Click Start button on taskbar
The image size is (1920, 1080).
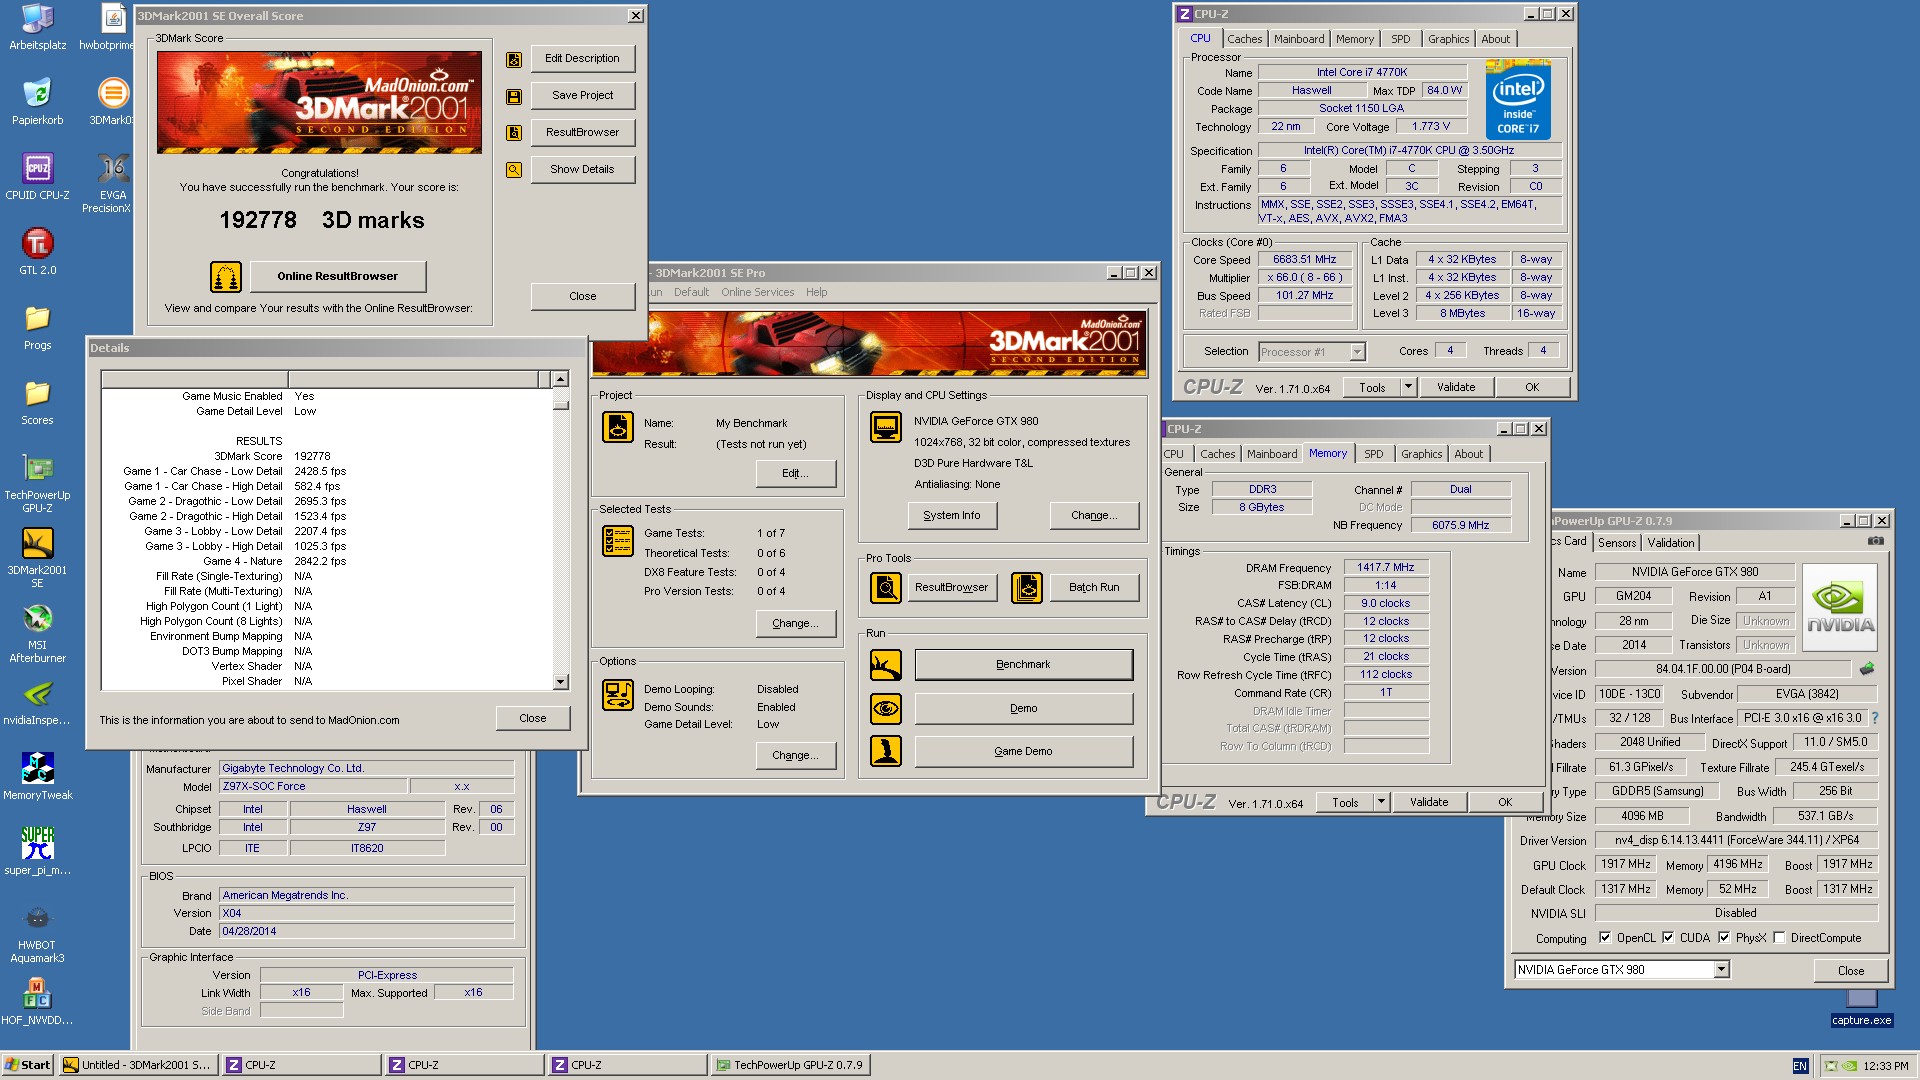(x=27, y=1065)
